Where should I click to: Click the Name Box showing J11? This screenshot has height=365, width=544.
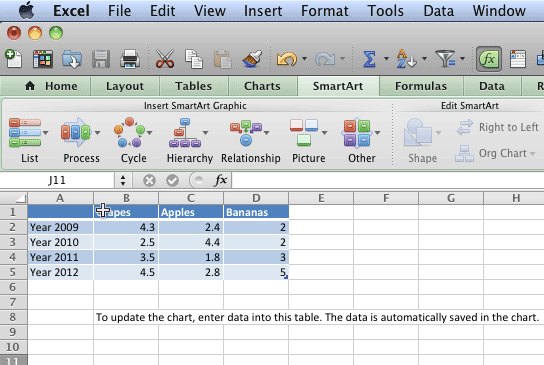point(57,180)
